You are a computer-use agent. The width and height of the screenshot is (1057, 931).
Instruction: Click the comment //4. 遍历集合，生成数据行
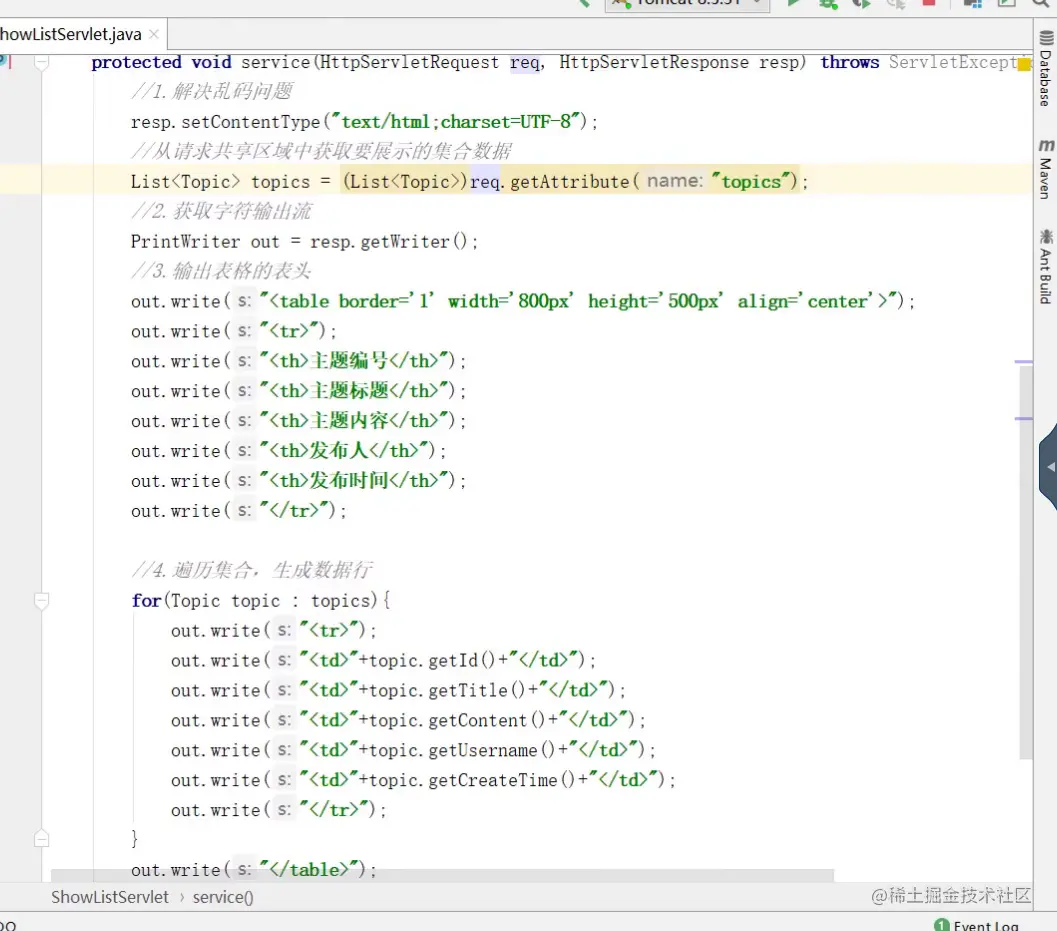[252, 570]
